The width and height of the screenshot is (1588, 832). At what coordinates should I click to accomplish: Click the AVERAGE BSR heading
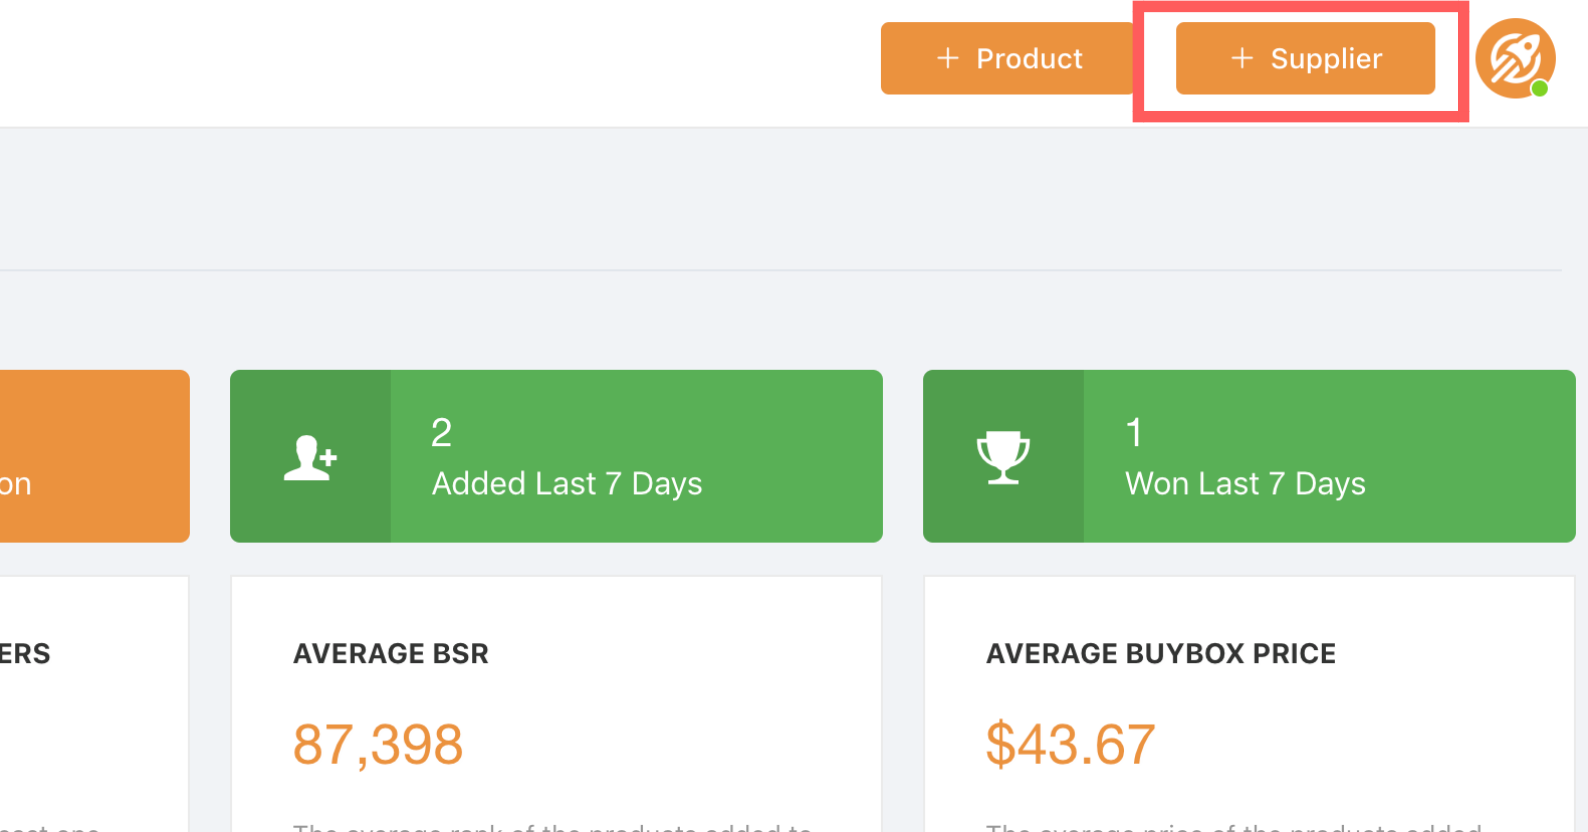(x=391, y=654)
